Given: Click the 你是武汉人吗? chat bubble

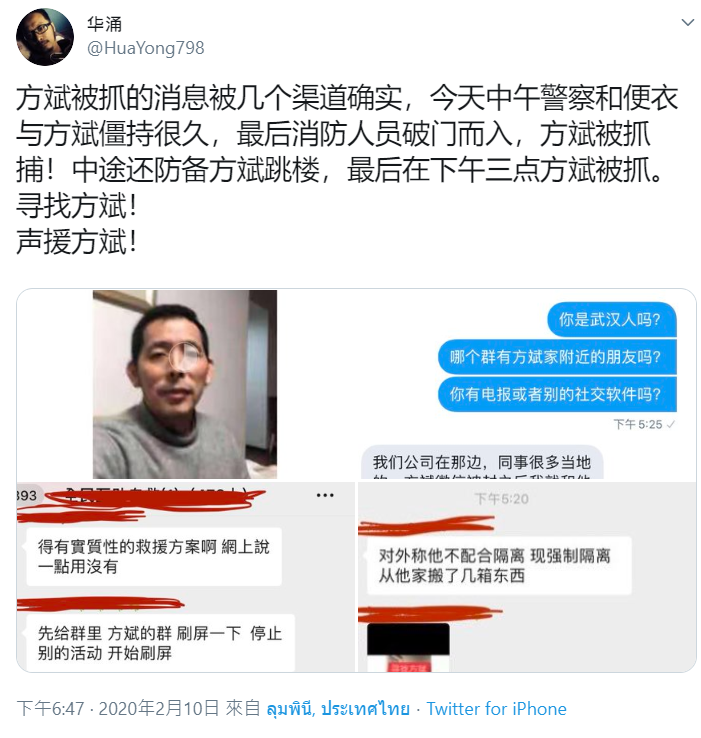Looking at the screenshot, I should pos(612,320).
